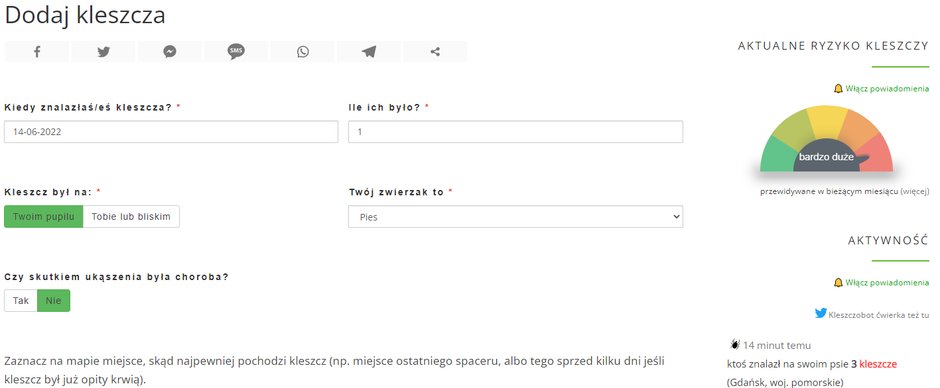
Task: Click the 'Ile ich było?' number field
Action: (x=516, y=132)
